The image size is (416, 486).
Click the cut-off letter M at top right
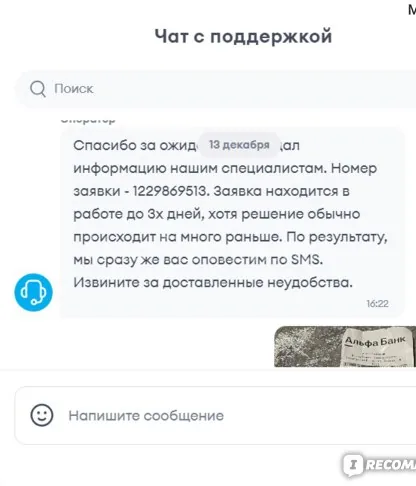[x=412, y=10]
